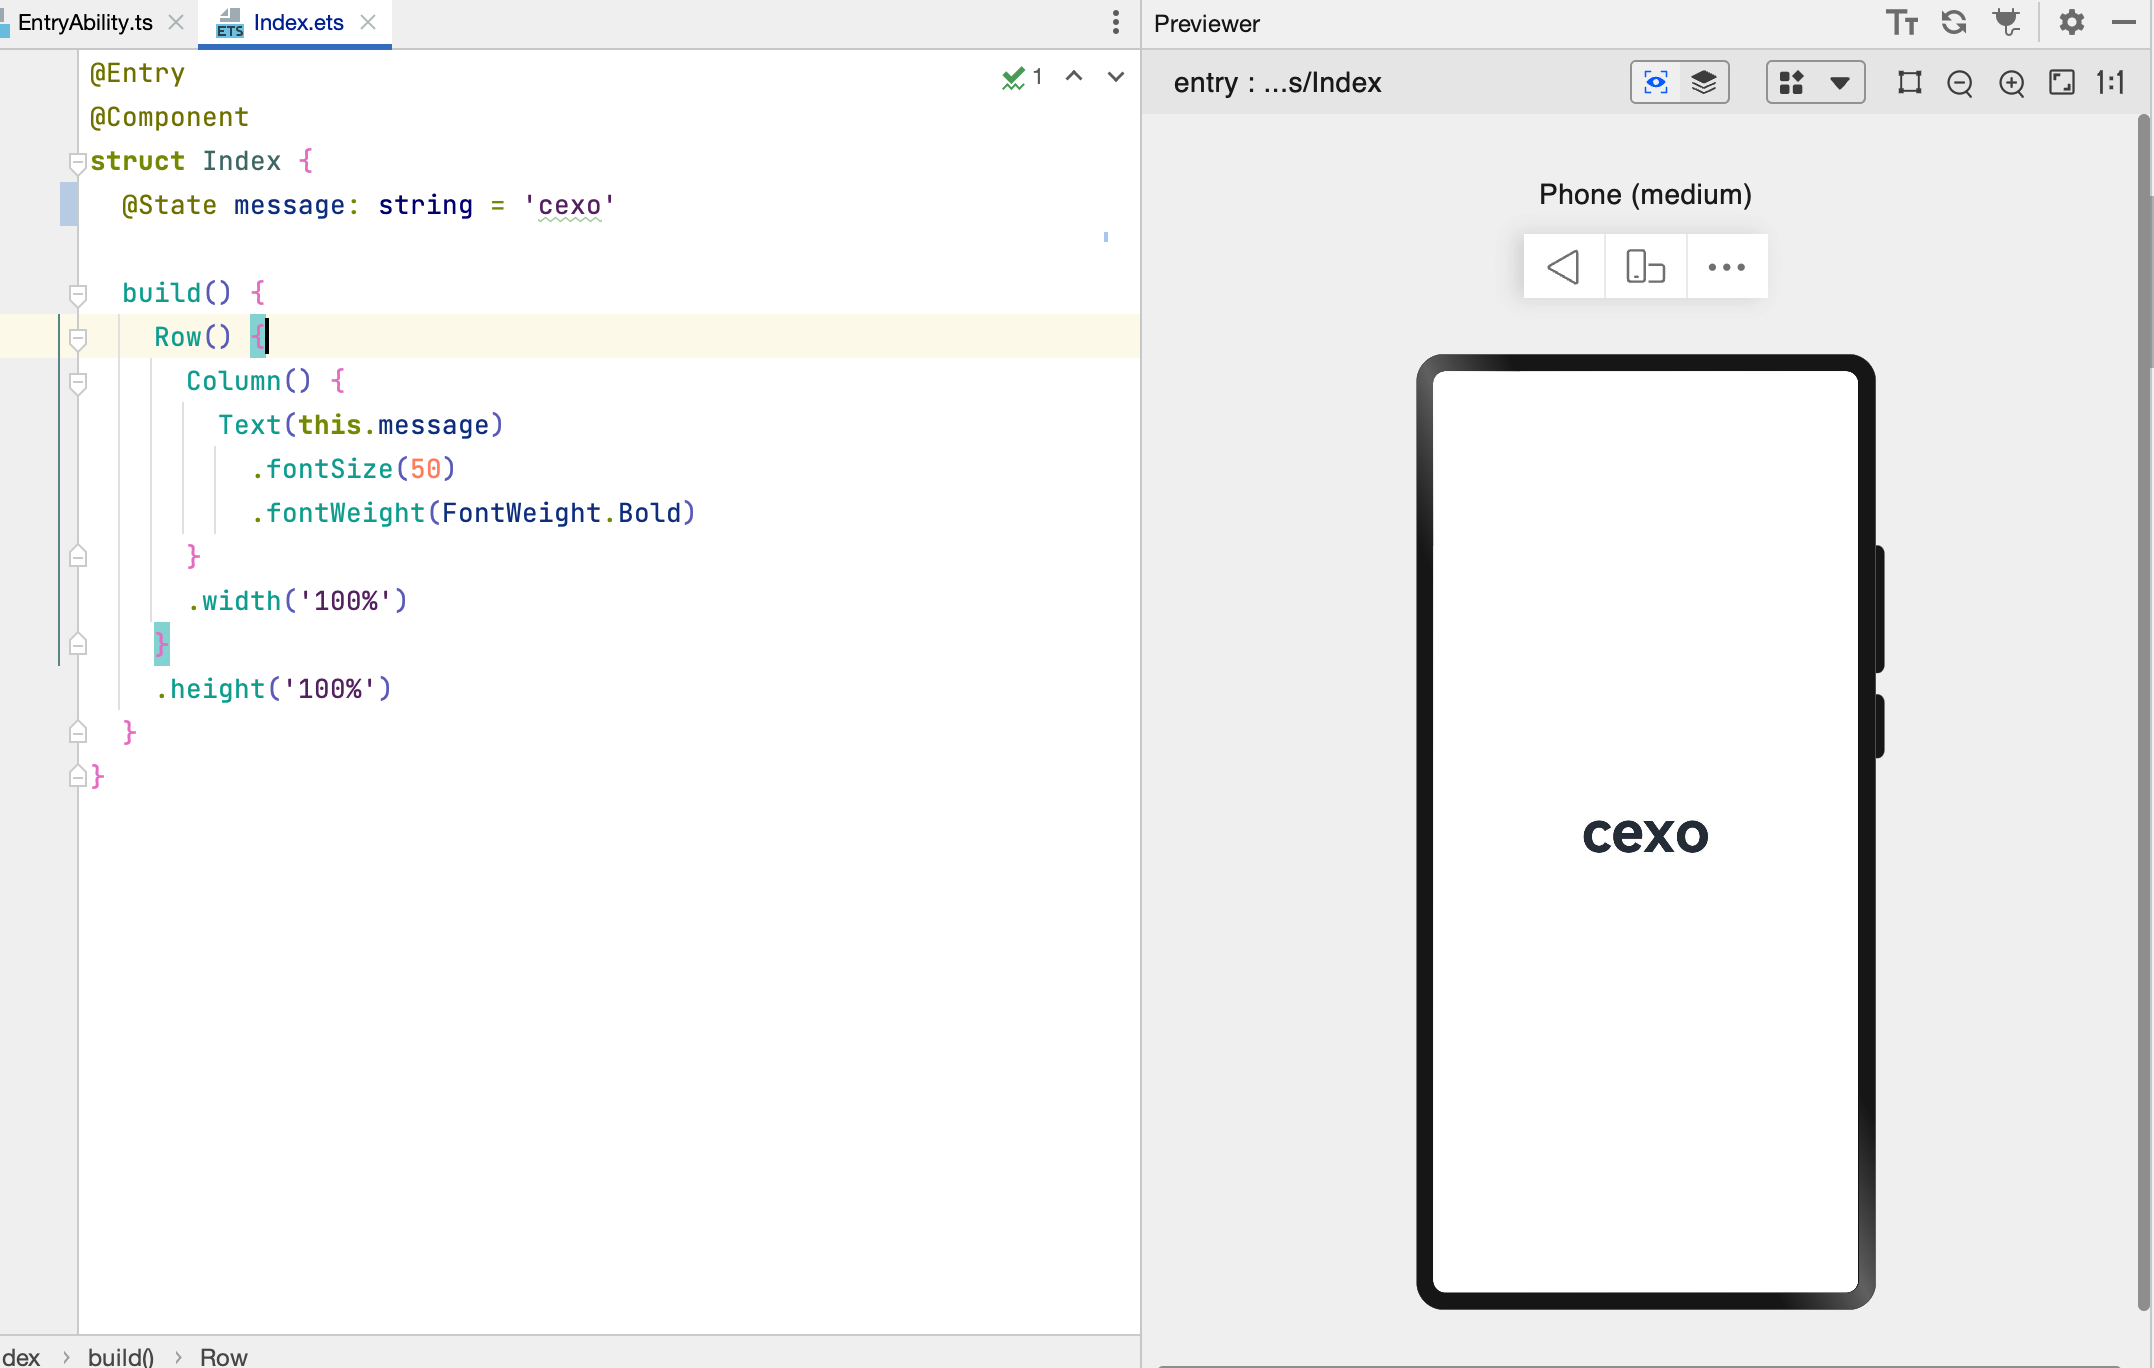Toggle the inspector eye-focus mode
2154x1368 pixels.
coord(1656,82)
